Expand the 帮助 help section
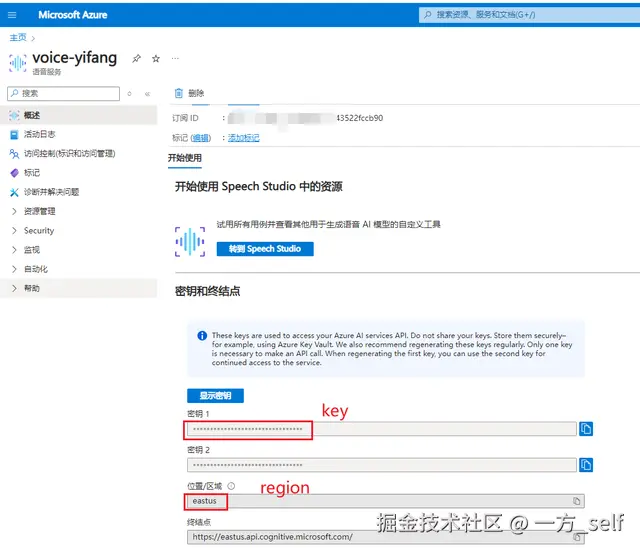The image size is (640, 551). point(78,288)
